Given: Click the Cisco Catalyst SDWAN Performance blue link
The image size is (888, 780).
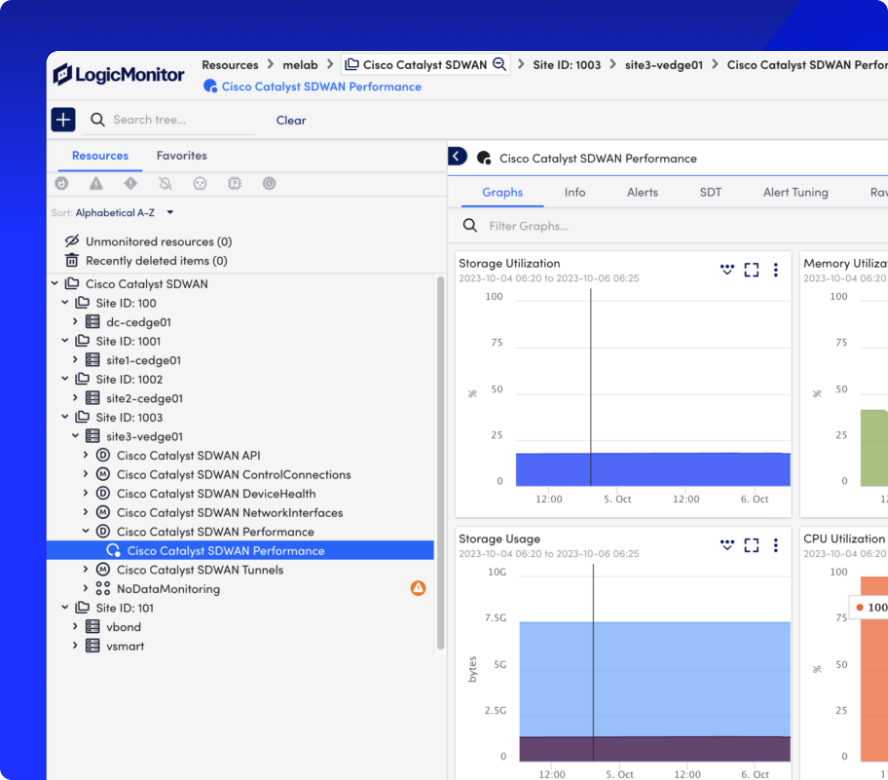Looking at the screenshot, I should click(322, 87).
